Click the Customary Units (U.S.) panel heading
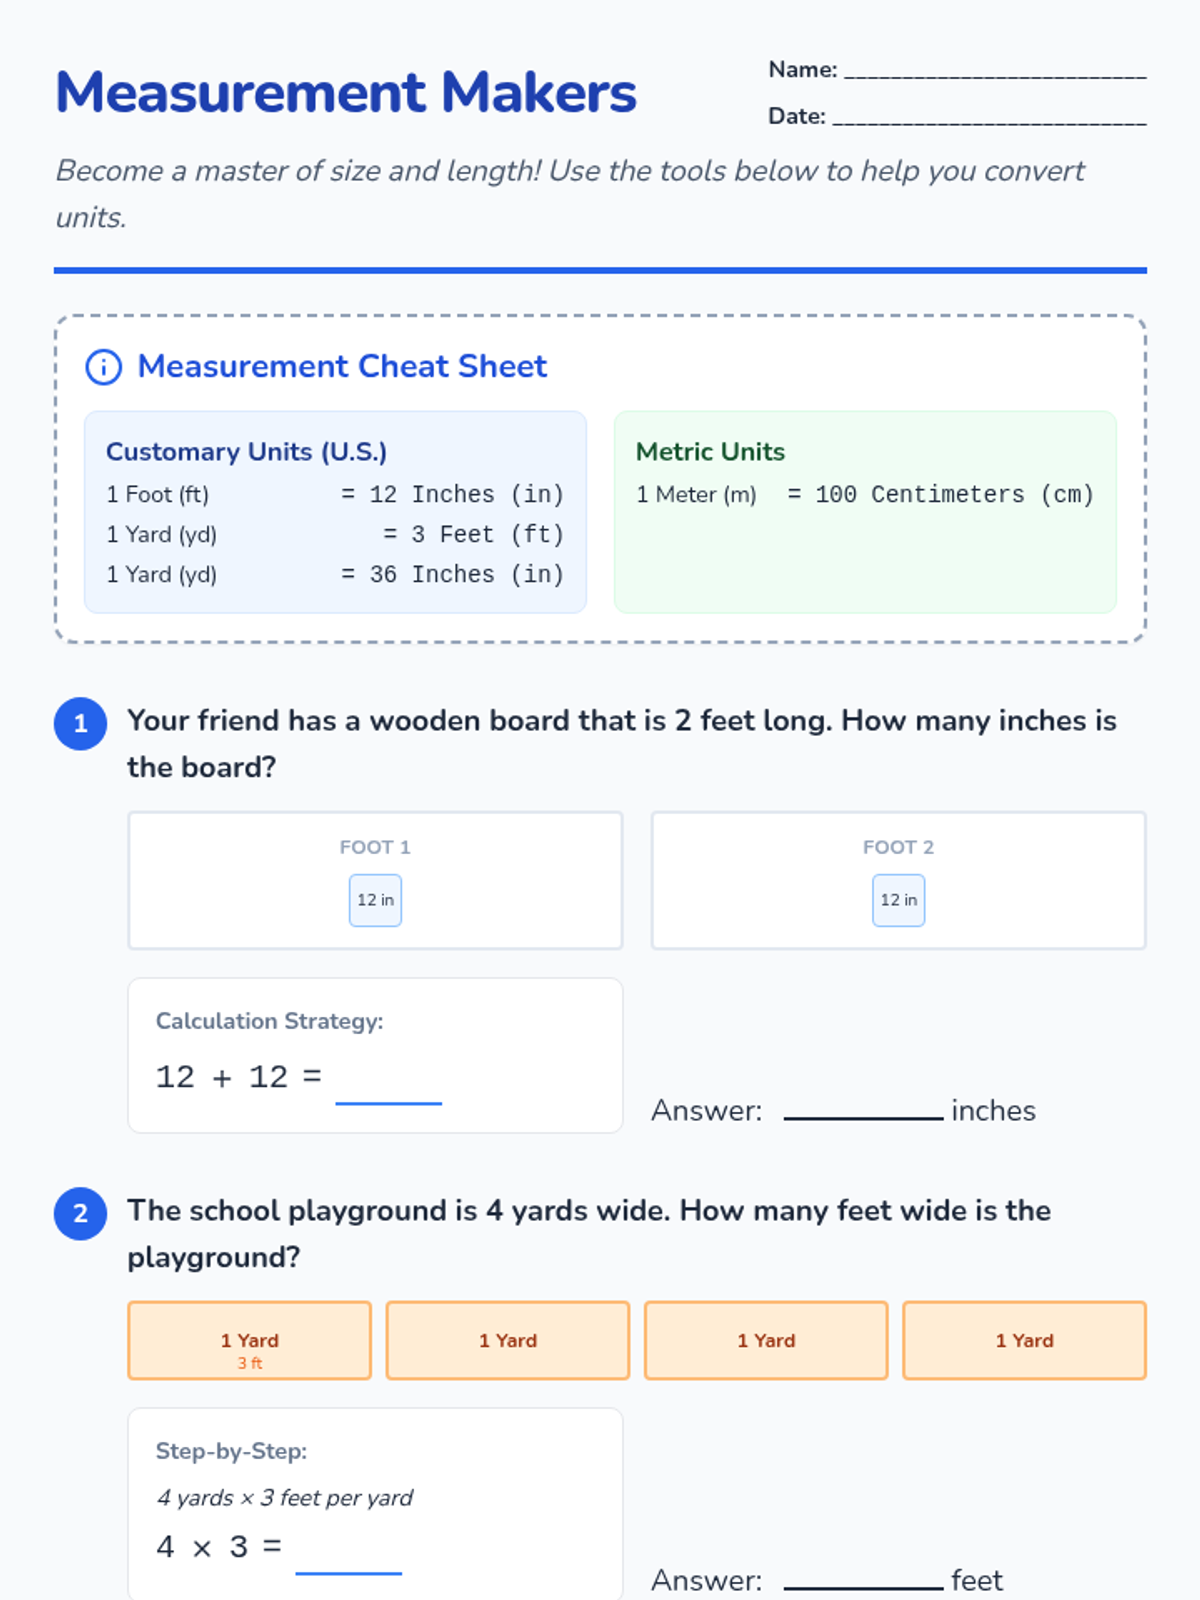The height and width of the screenshot is (1600, 1200). [246, 452]
